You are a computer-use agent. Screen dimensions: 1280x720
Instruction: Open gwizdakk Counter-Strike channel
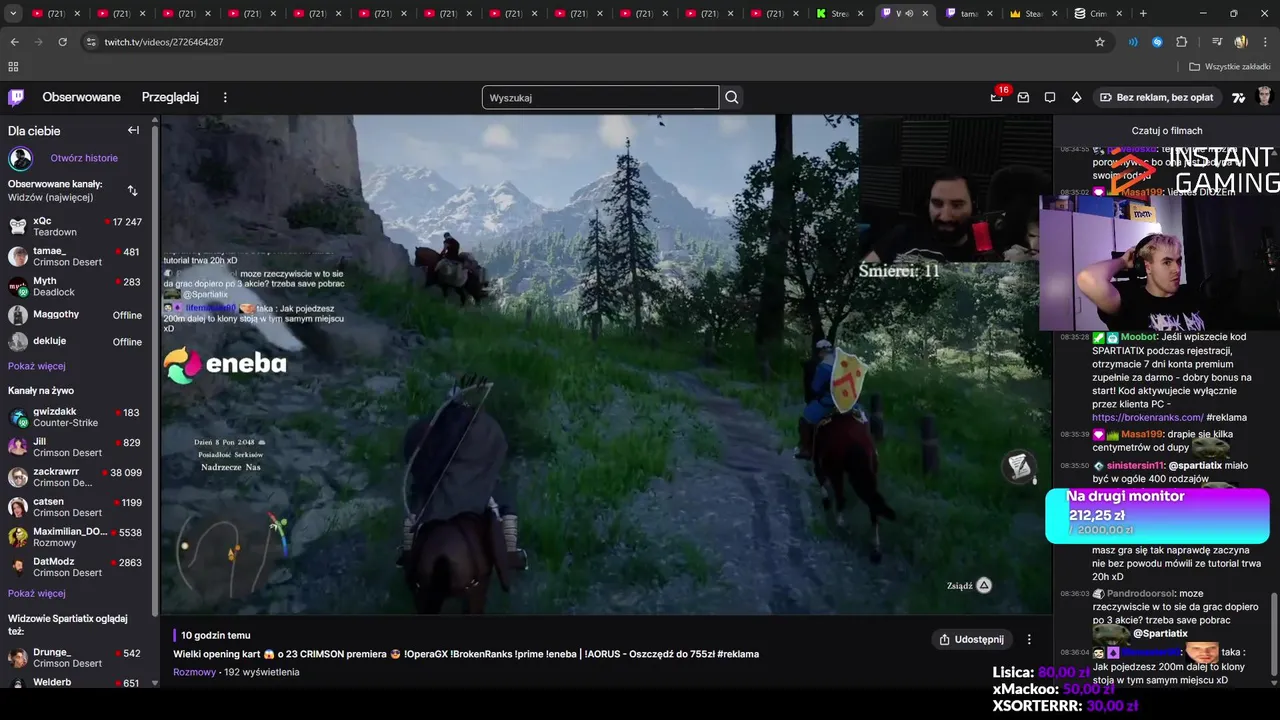tap(75, 417)
